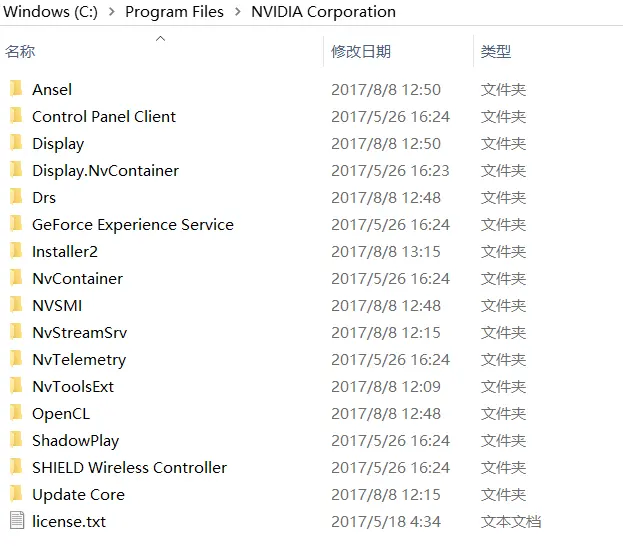Screen dimensions: 623x546
Task: Click the NVSMI folder name
Action: coord(57,306)
